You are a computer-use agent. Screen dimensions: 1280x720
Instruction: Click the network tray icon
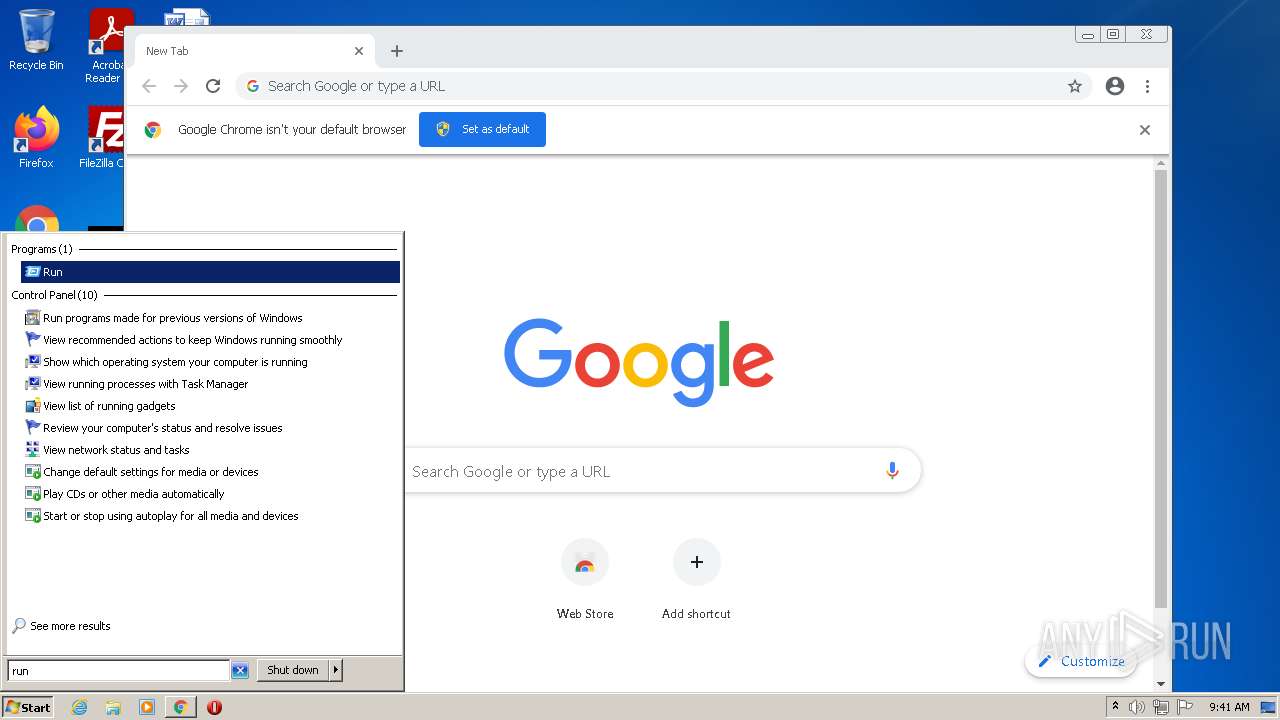pyautogui.click(x=1161, y=707)
